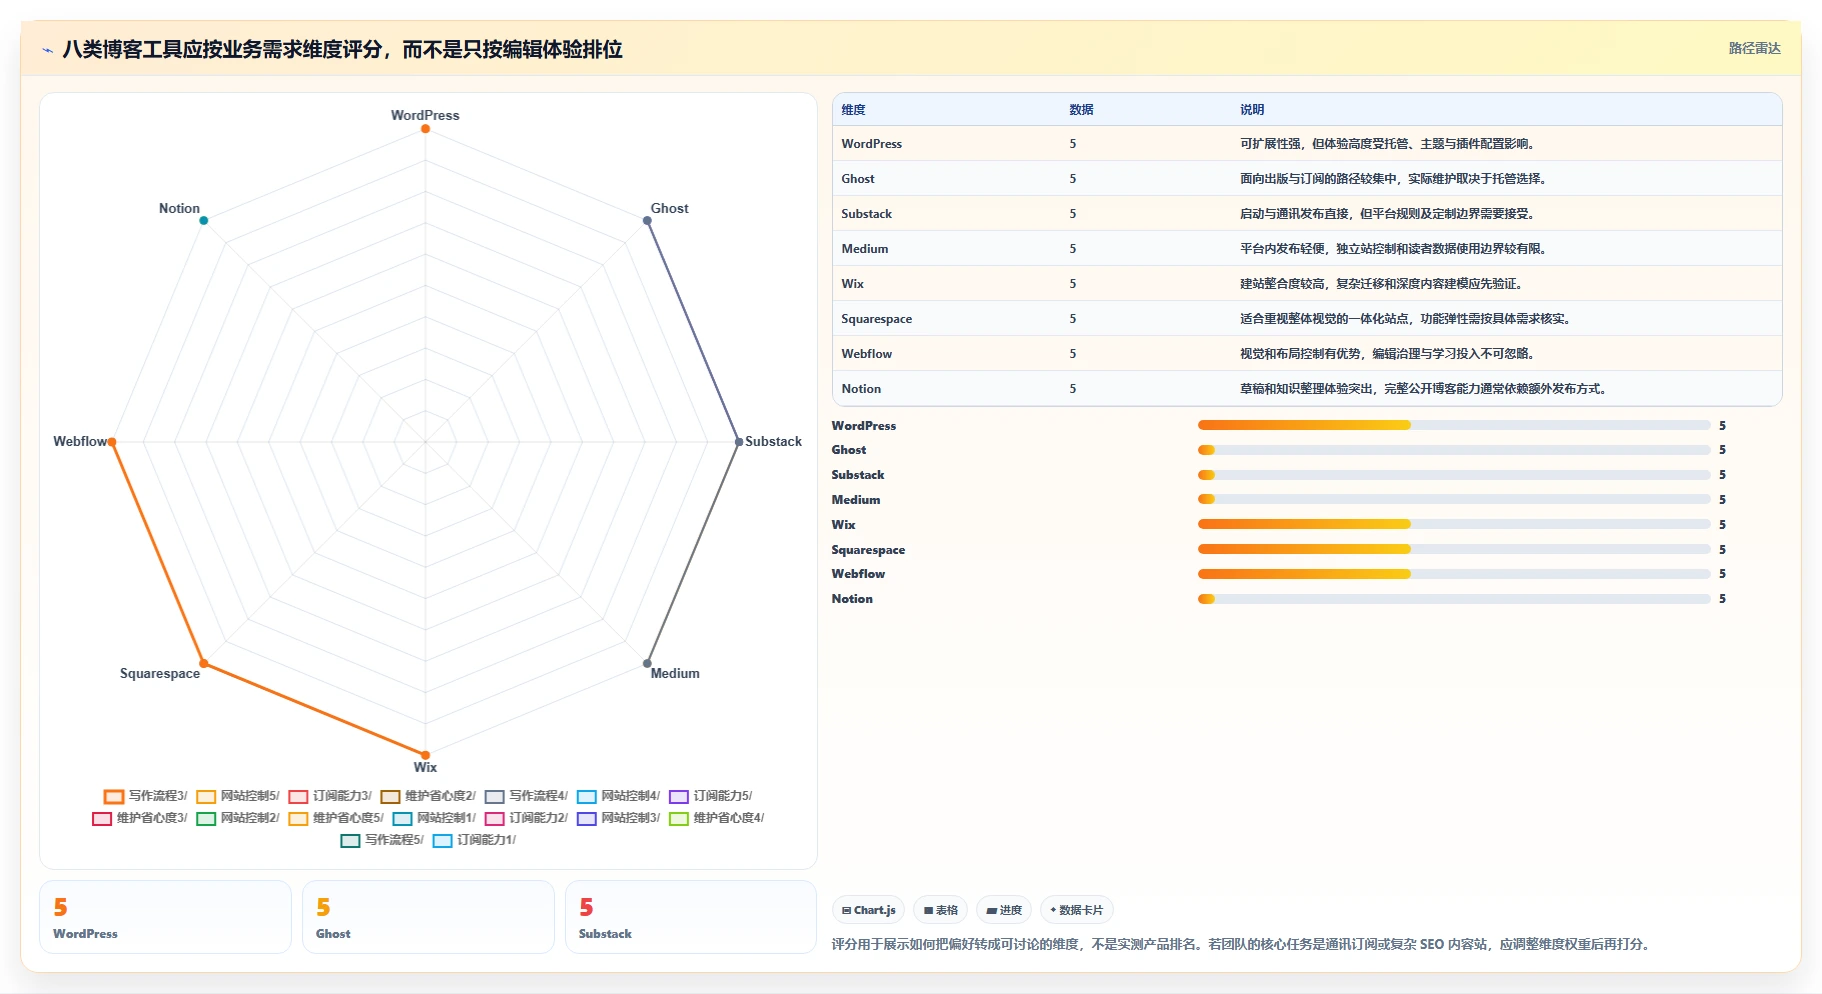
Task: Click the Notion progress bar
Action: tap(1454, 599)
